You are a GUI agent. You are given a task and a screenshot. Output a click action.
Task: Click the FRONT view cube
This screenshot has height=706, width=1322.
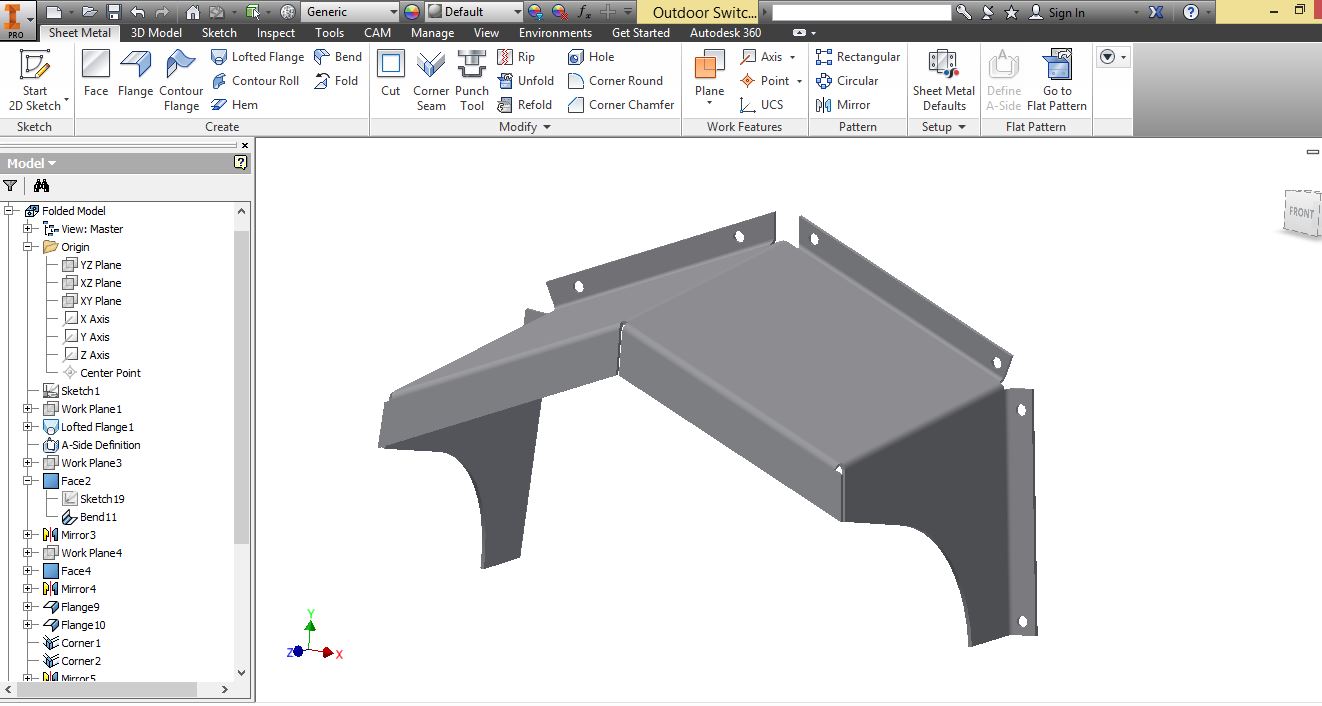(1300, 213)
